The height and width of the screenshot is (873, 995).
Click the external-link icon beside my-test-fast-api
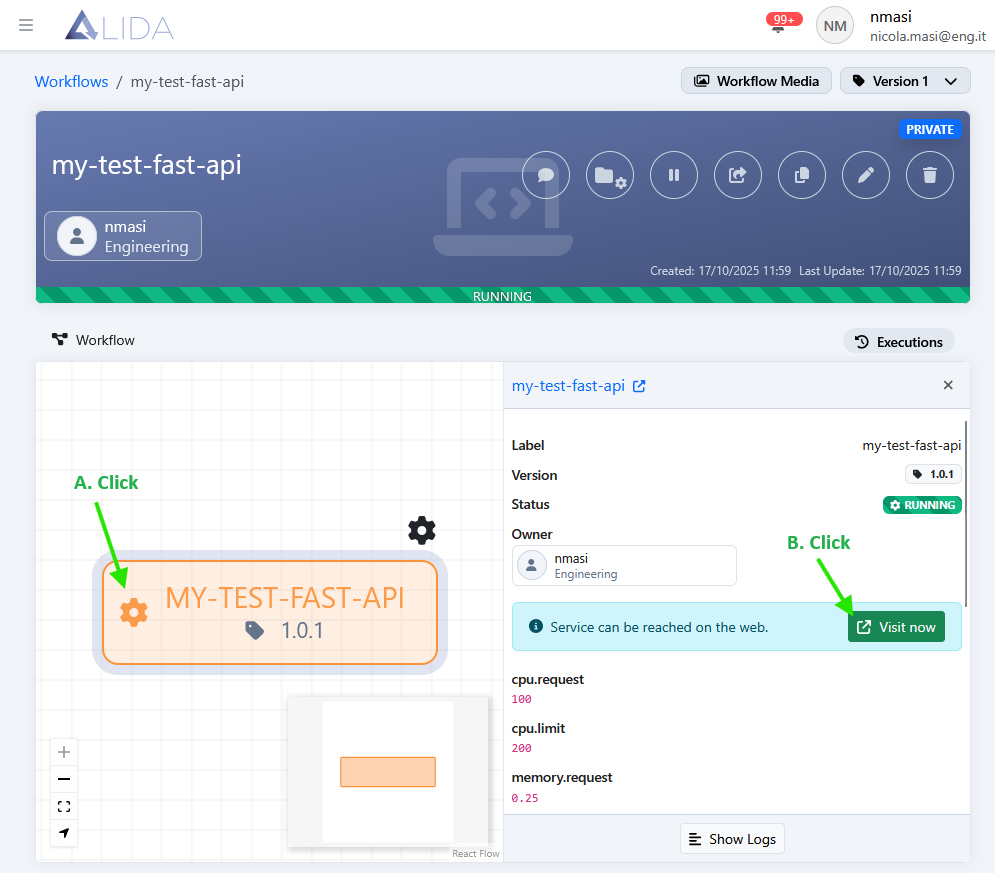(639, 386)
